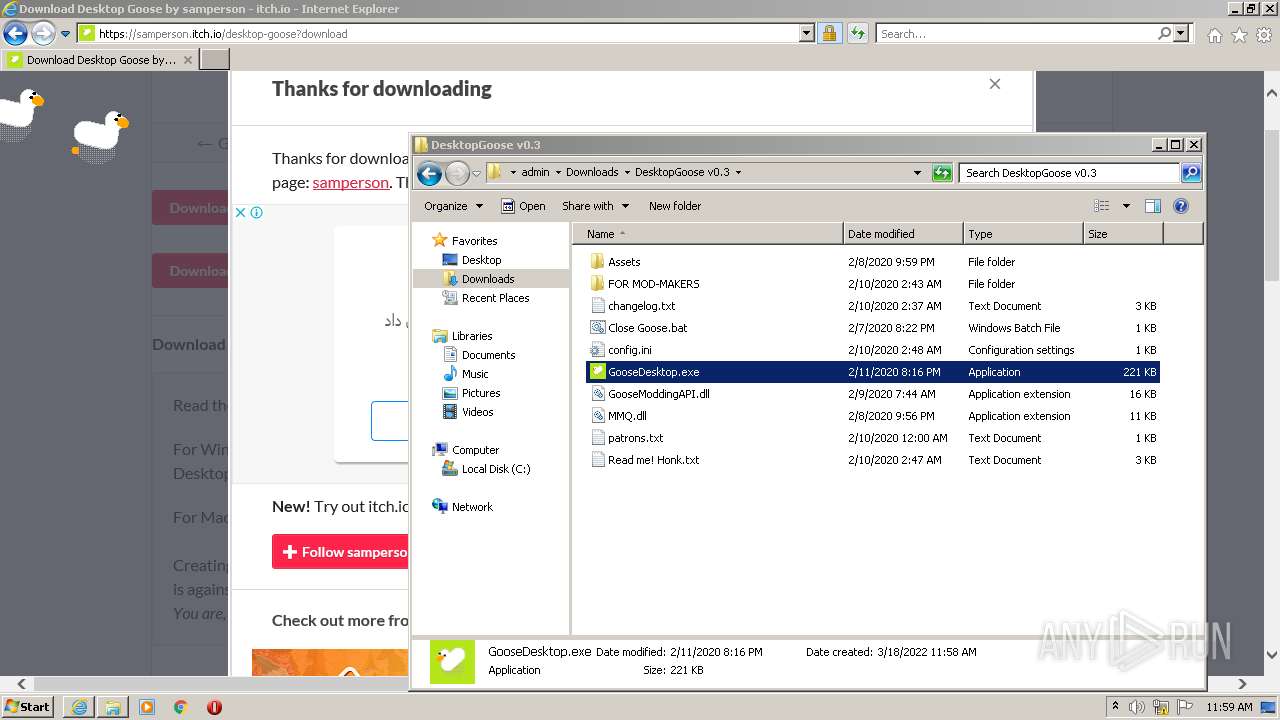Close the Thanks for downloading dialog
Screen dimensions: 1280x720
click(x=995, y=84)
